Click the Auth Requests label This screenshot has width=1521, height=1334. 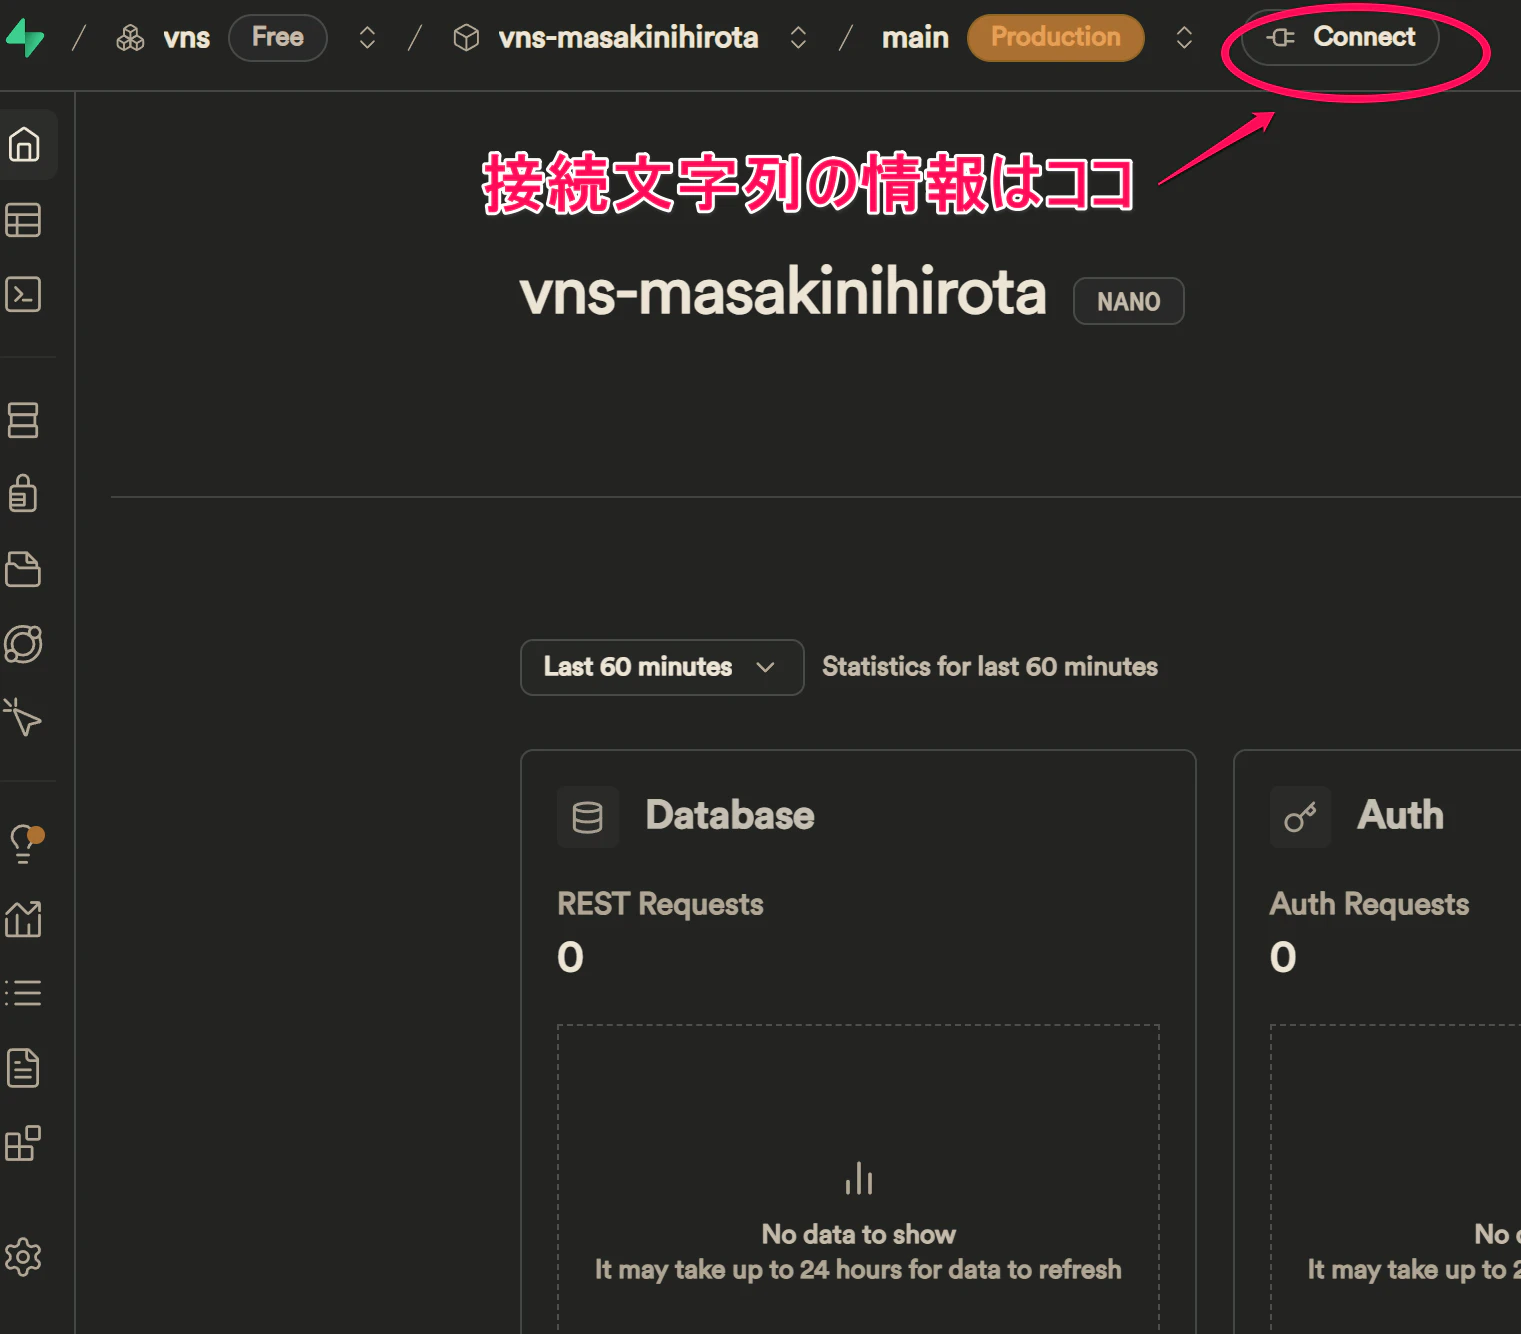pyautogui.click(x=1369, y=904)
